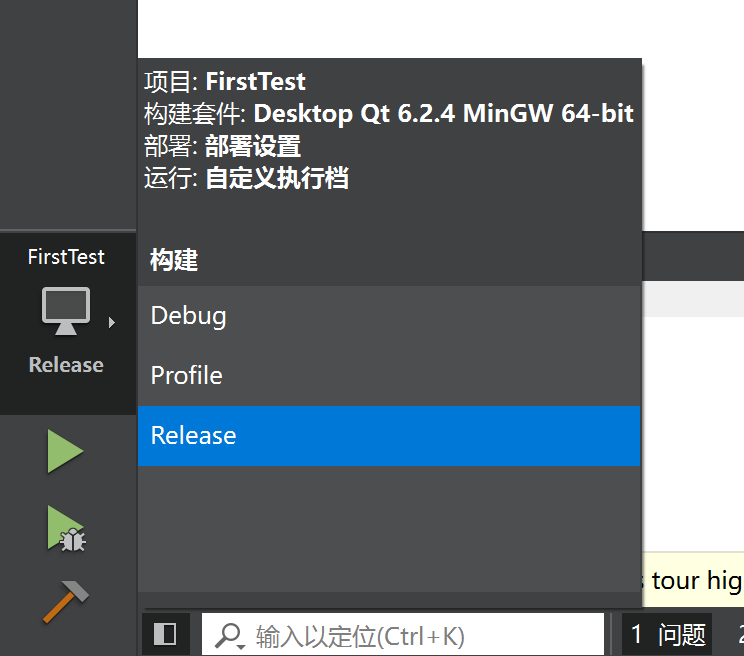Select the Profile build configuration
The width and height of the screenshot is (744, 656).
coord(389,376)
